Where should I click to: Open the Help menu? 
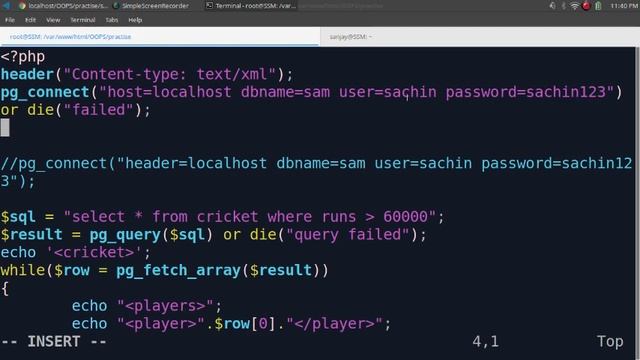[135, 20]
